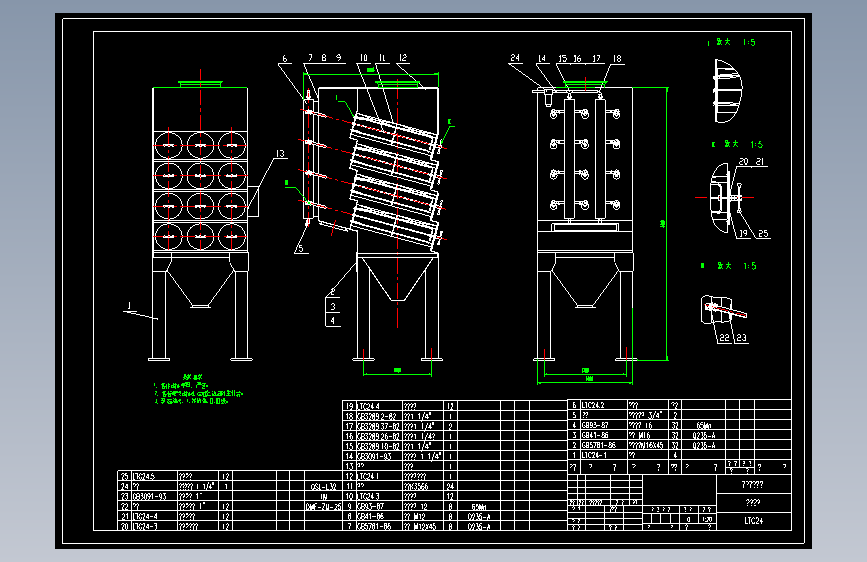This screenshot has height=562, width=867.
Task: Click callout 21 in the middle detail view
Action: (x=760, y=162)
